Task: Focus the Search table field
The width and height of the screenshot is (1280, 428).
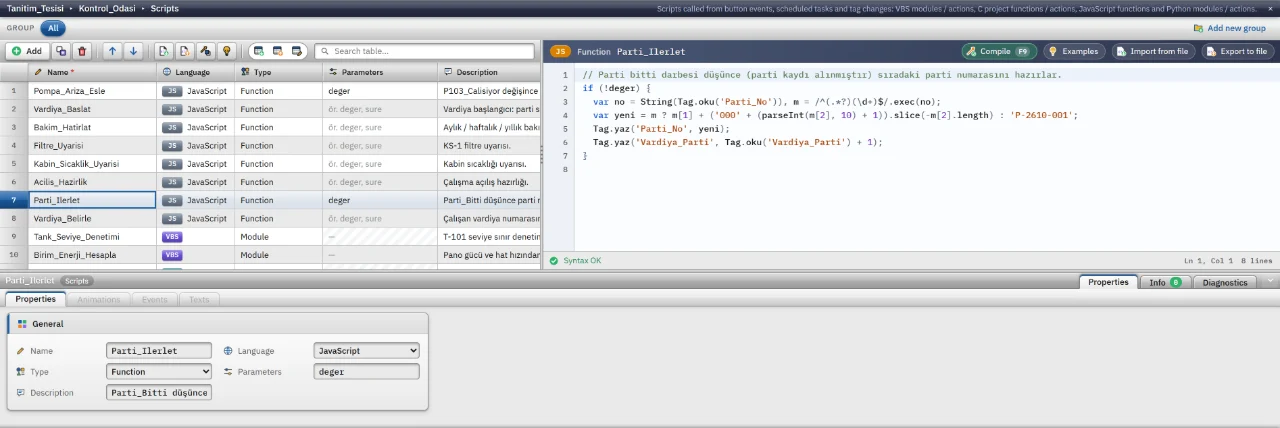Action: pos(426,50)
